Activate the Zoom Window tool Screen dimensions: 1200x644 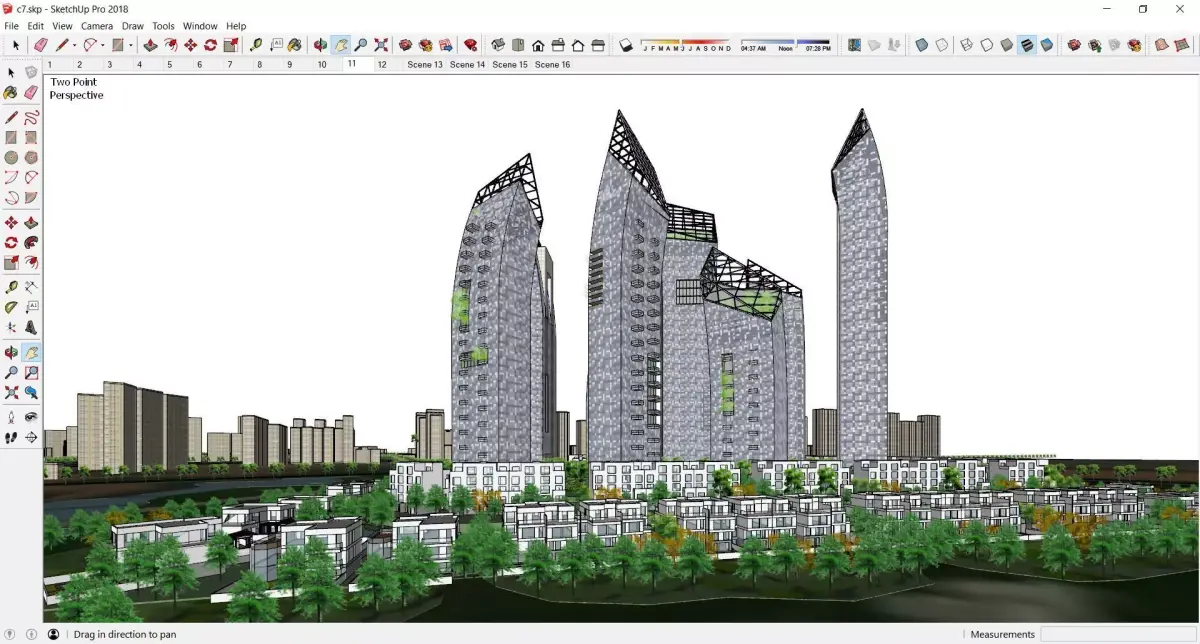click(31, 373)
